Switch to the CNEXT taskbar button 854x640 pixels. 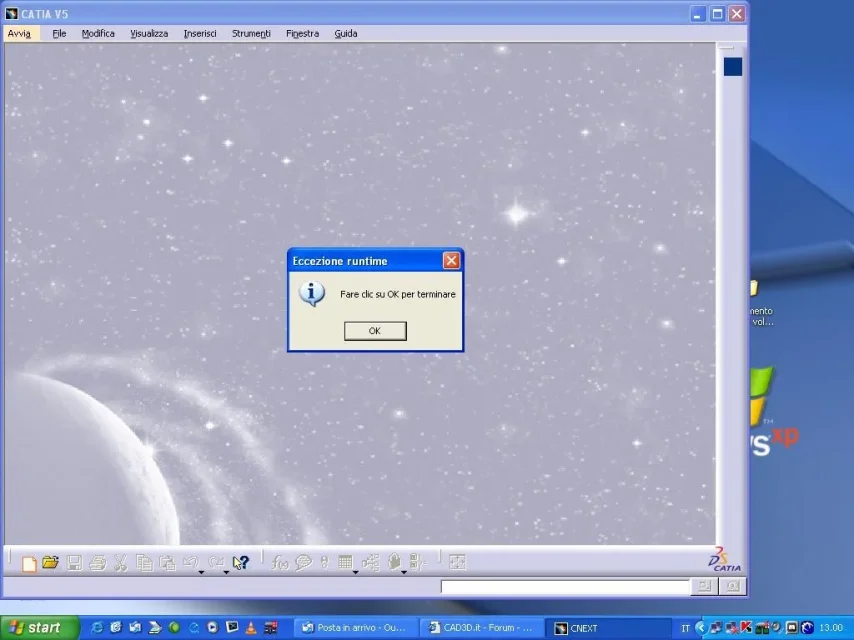click(607, 628)
